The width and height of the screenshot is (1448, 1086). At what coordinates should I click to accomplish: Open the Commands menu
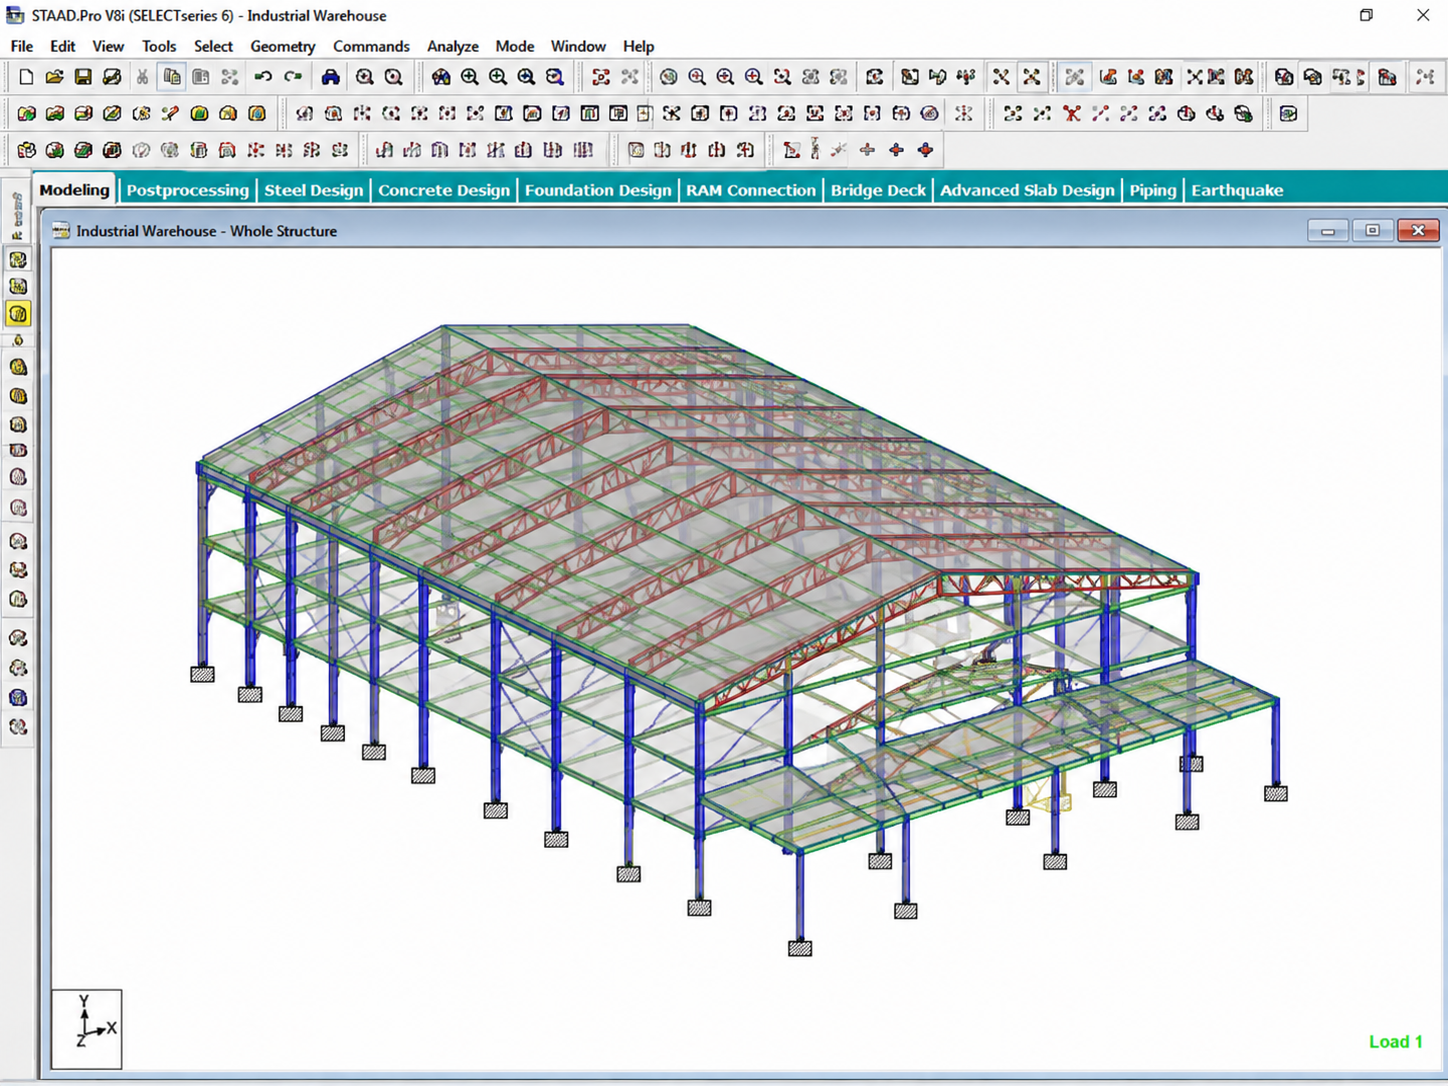[371, 46]
